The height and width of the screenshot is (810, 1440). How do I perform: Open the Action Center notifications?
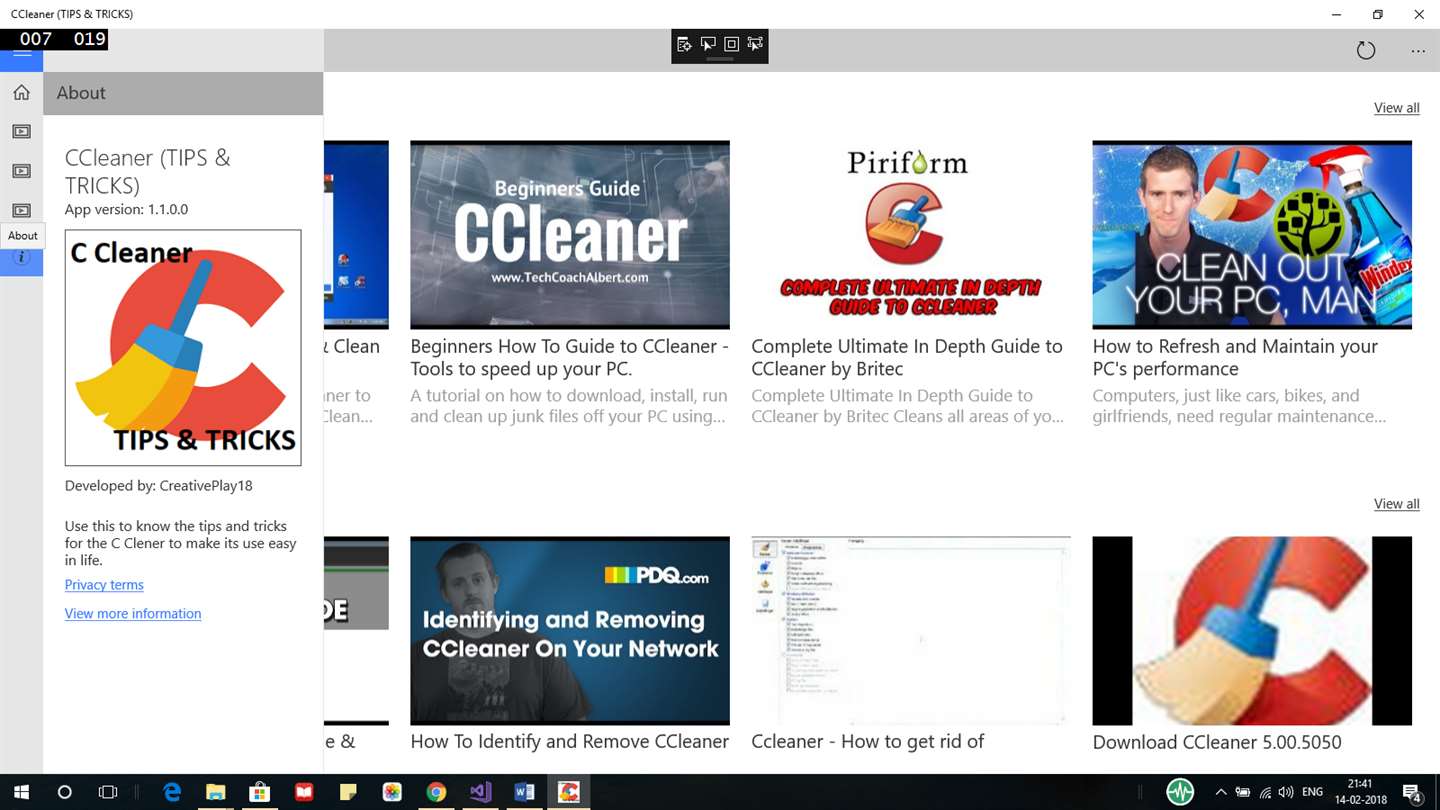(x=1413, y=792)
